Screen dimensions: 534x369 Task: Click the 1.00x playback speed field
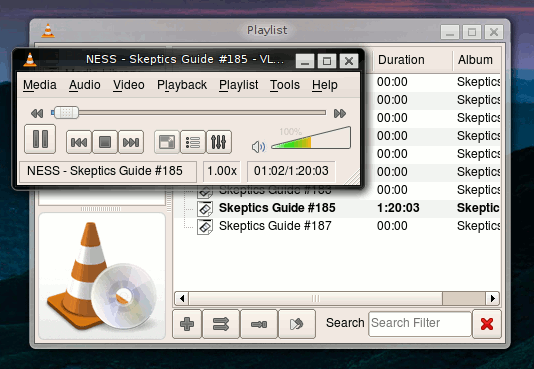click(x=222, y=171)
